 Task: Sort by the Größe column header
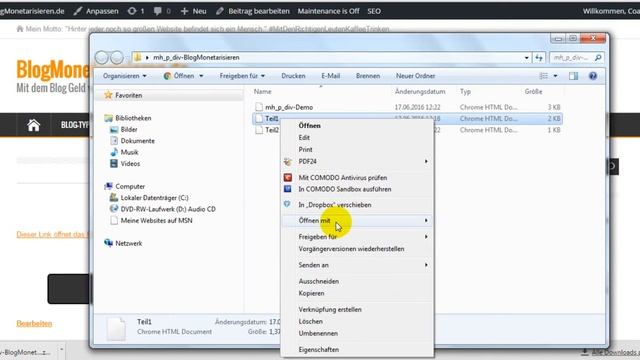[533, 92]
